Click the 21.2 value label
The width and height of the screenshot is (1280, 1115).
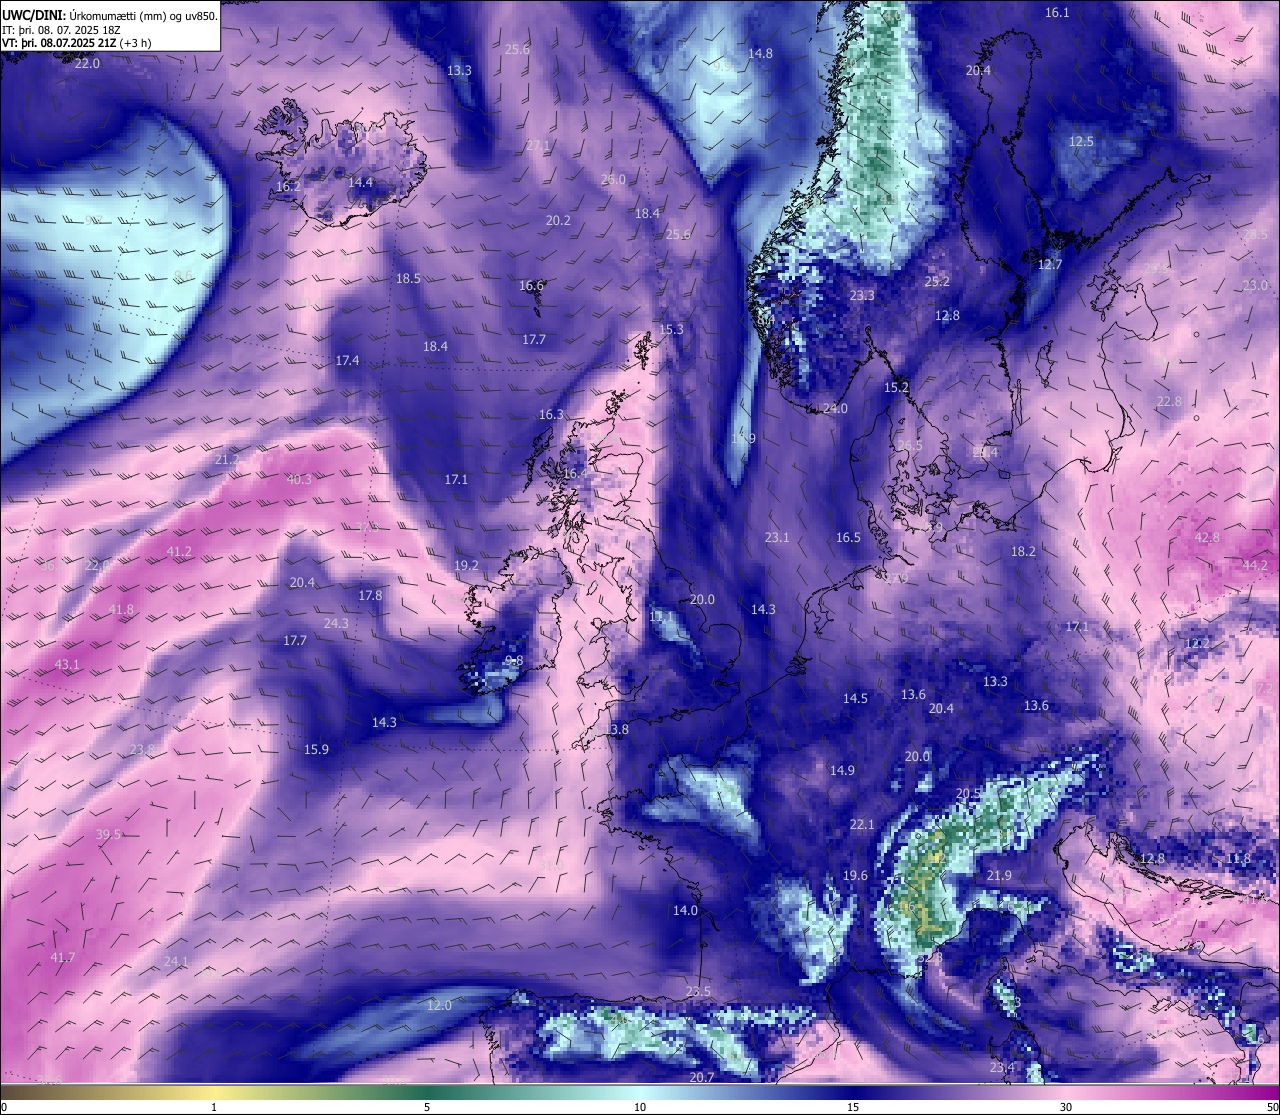point(227,460)
